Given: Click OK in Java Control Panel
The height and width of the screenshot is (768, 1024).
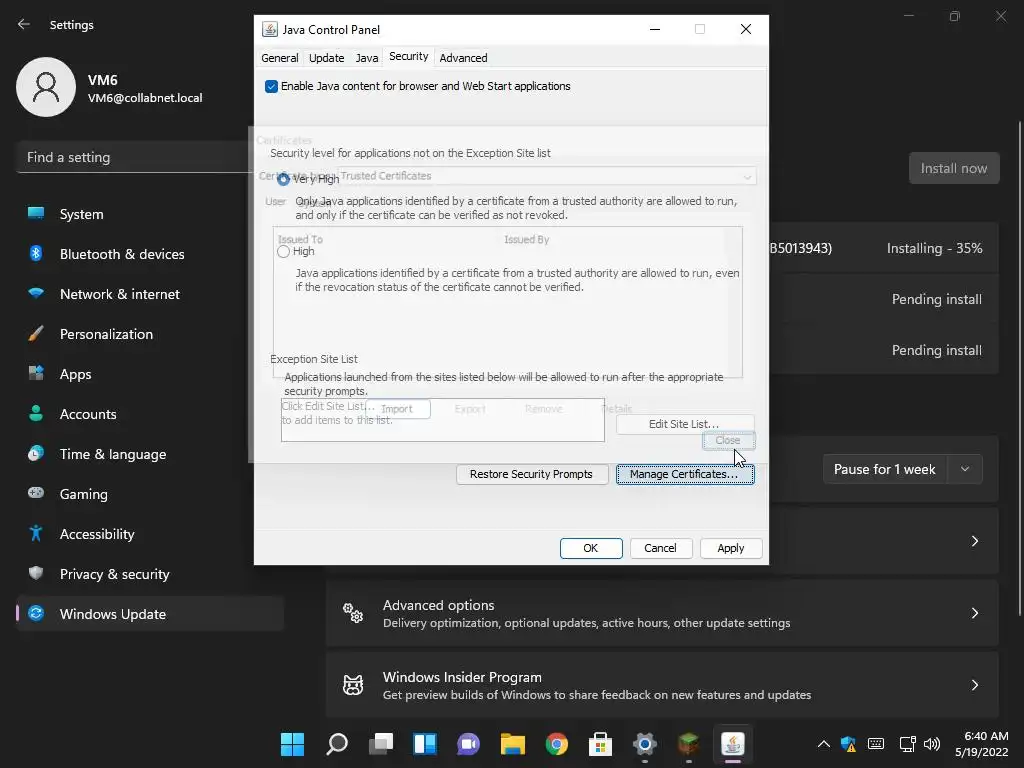Looking at the screenshot, I should point(591,548).
